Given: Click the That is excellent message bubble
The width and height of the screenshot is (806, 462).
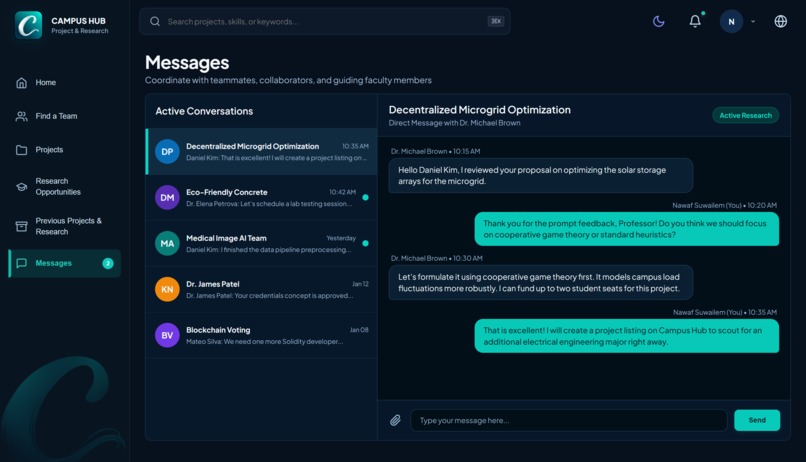Looking at the screenshot, I should pyautogui.click(x=626, y=336).
